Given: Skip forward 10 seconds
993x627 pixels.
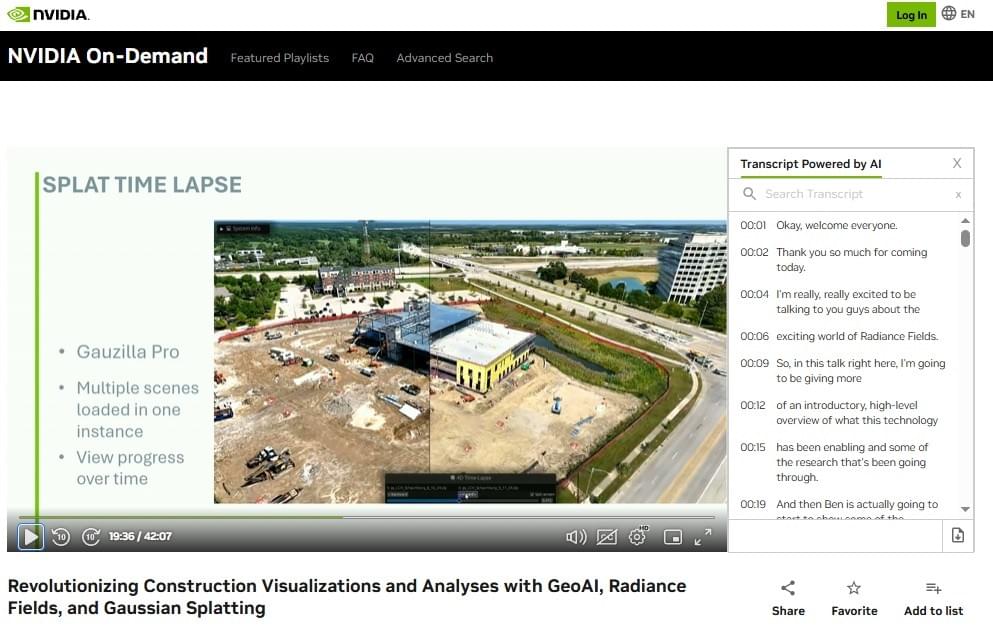Looking at the screenshot, I should click(x=91, y=537).
